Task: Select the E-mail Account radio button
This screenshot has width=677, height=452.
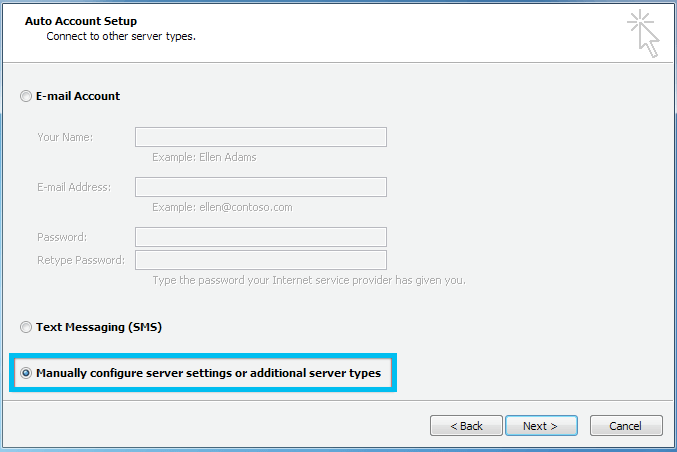Action: point(26,97)
